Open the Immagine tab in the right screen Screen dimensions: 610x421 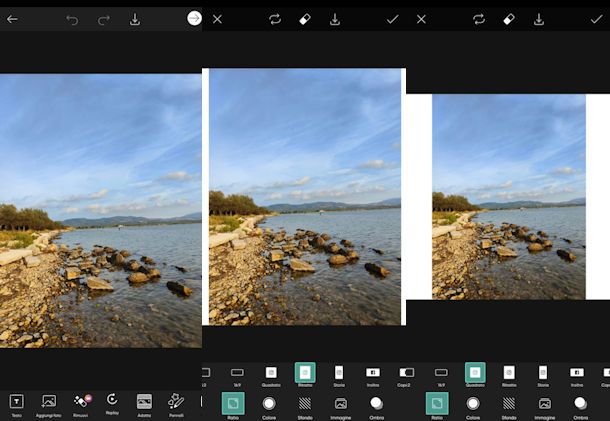pos(545,407)
